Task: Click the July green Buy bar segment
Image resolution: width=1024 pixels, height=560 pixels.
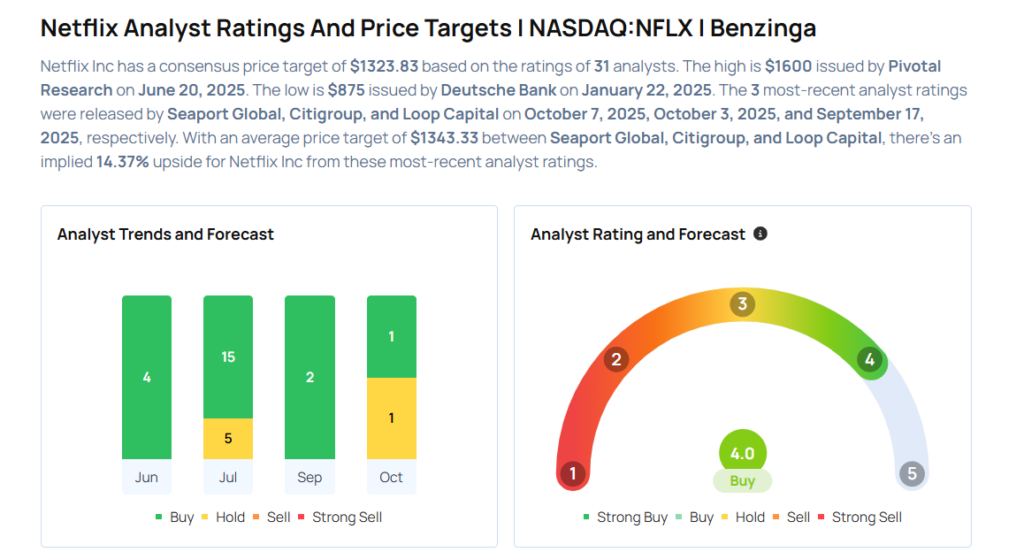Action: tap(228, 356)
